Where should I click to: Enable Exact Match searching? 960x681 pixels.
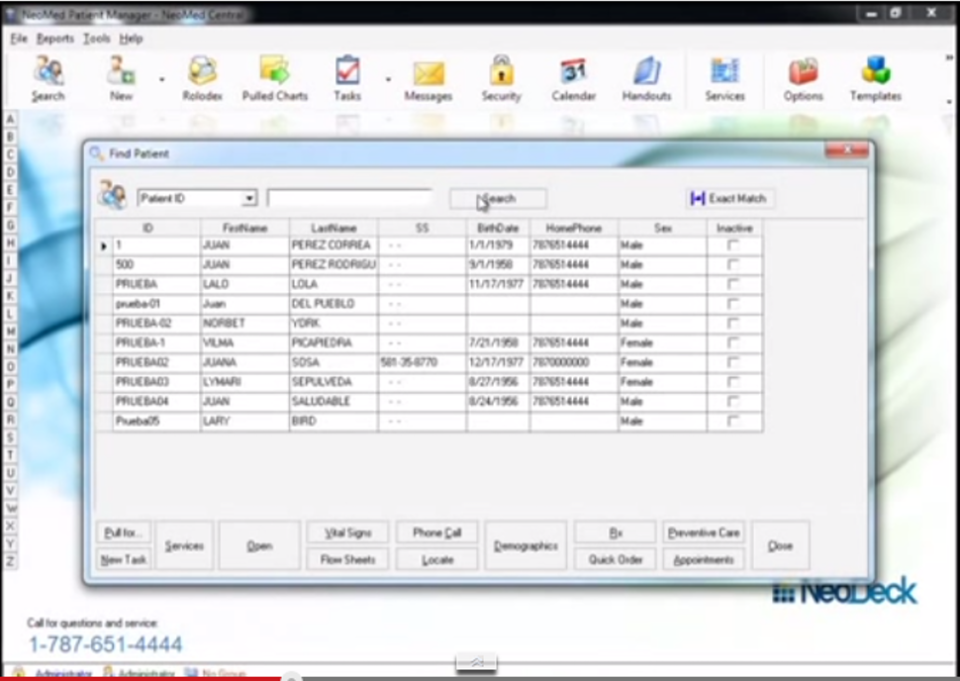(x=729, y=198)
